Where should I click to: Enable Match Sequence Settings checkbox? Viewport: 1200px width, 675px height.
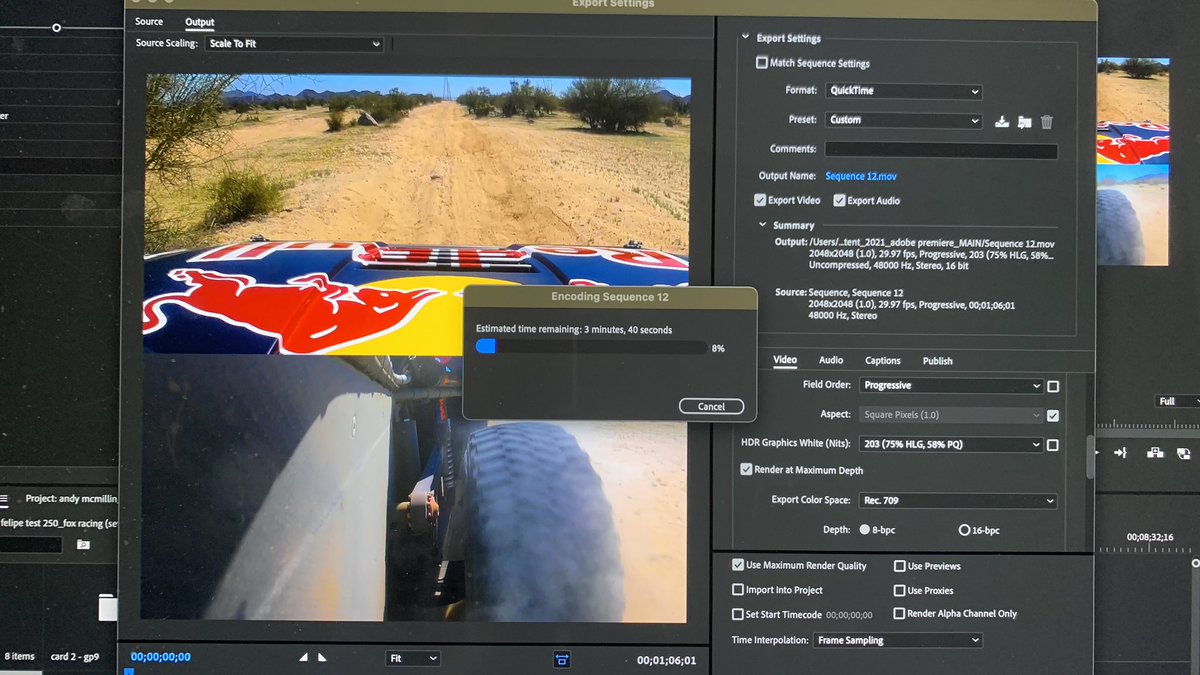(x=762, y=63)
